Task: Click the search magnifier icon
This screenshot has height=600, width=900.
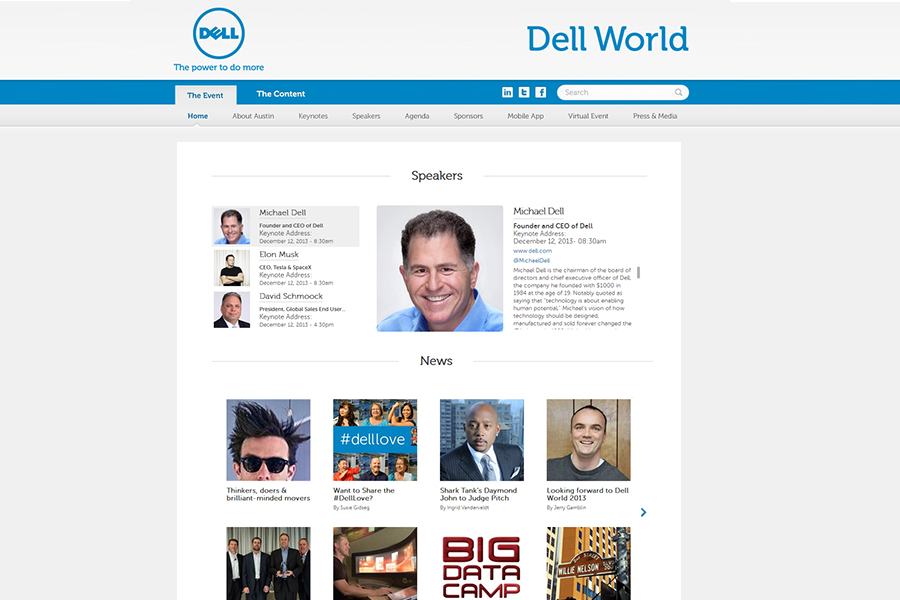Action: [x=678, y=92]
